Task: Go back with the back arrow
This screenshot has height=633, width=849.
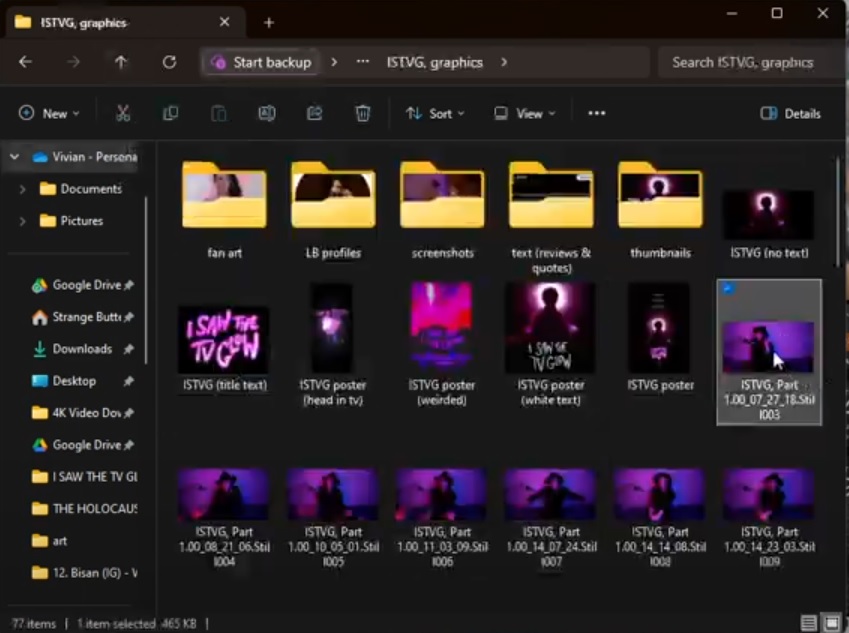Action: click(25, 62)
